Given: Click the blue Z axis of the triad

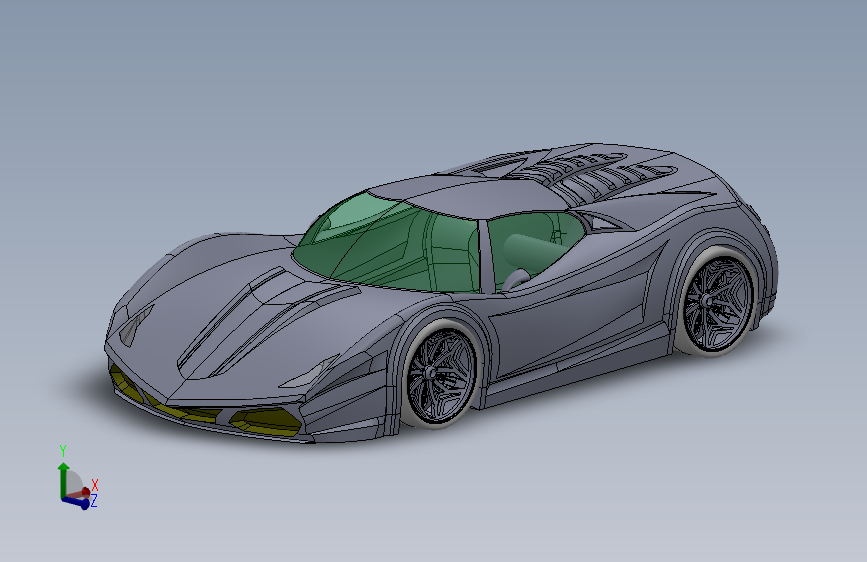Looking at the screenshot, I should (77, 502).
